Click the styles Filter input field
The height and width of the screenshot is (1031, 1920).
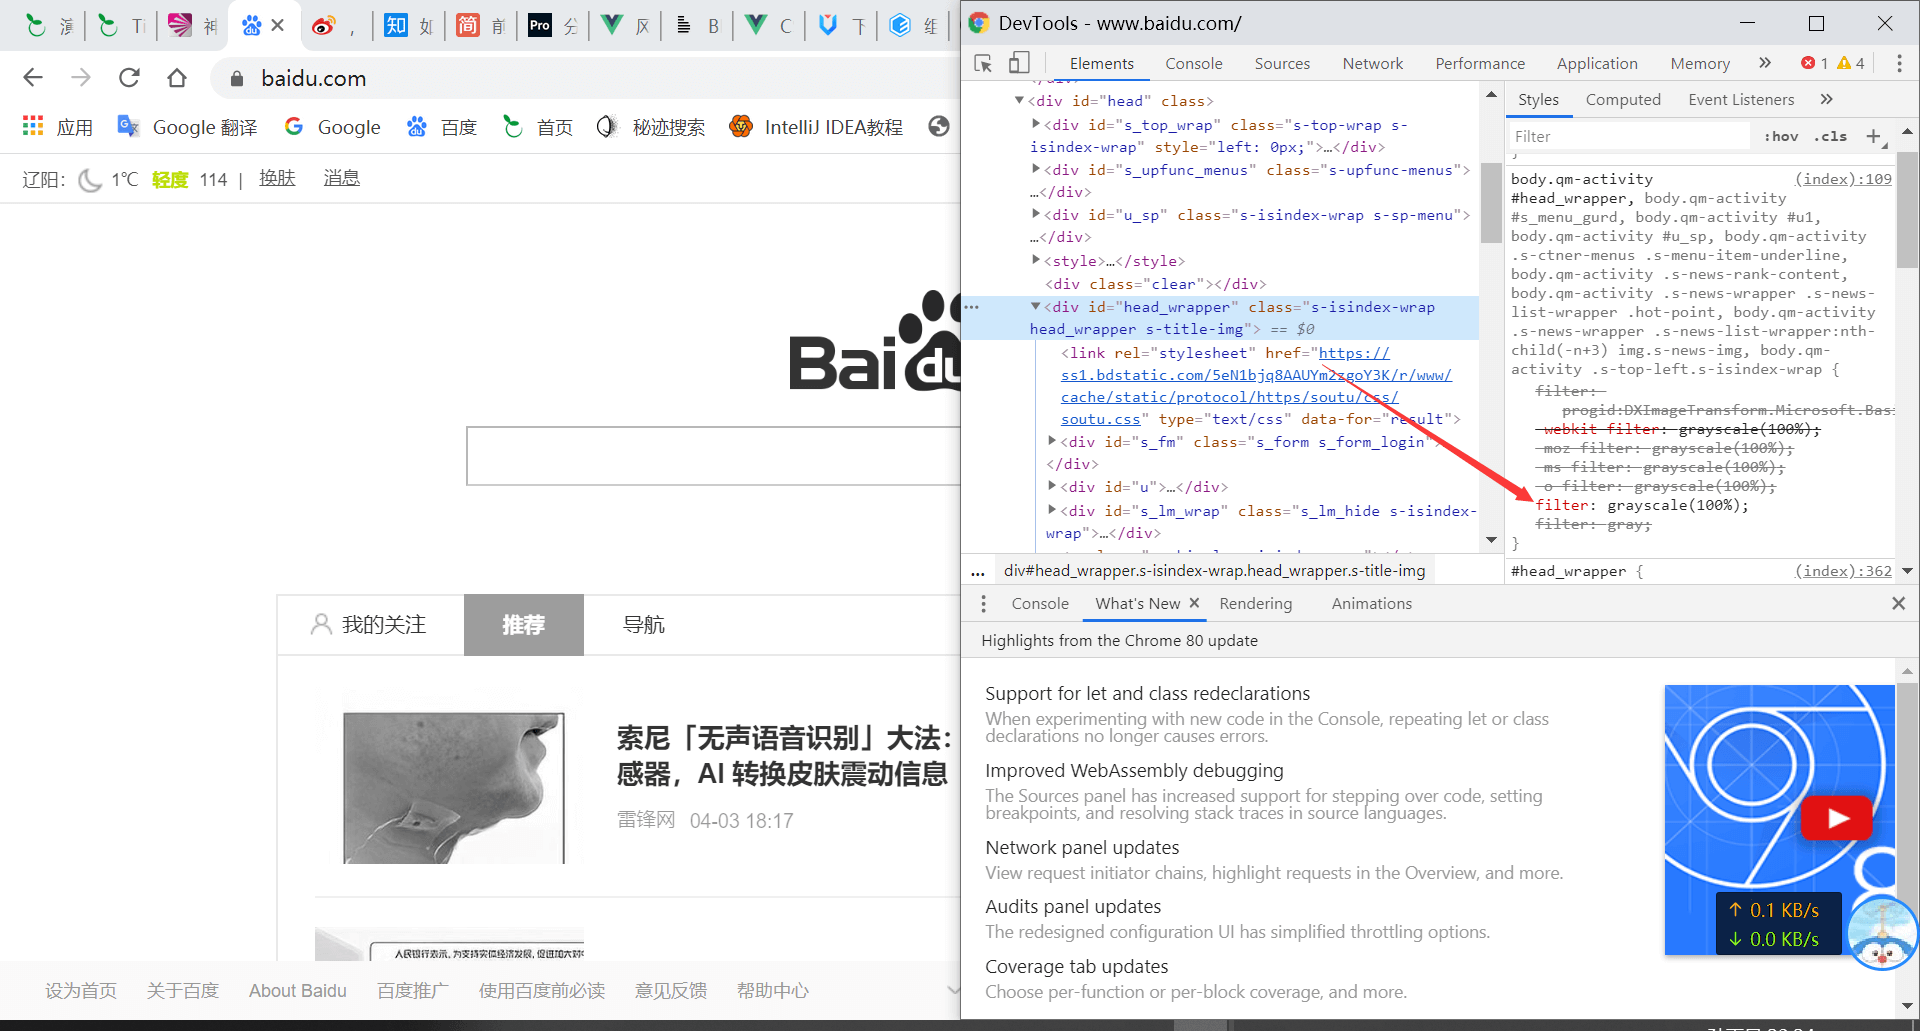(1630, 136)
